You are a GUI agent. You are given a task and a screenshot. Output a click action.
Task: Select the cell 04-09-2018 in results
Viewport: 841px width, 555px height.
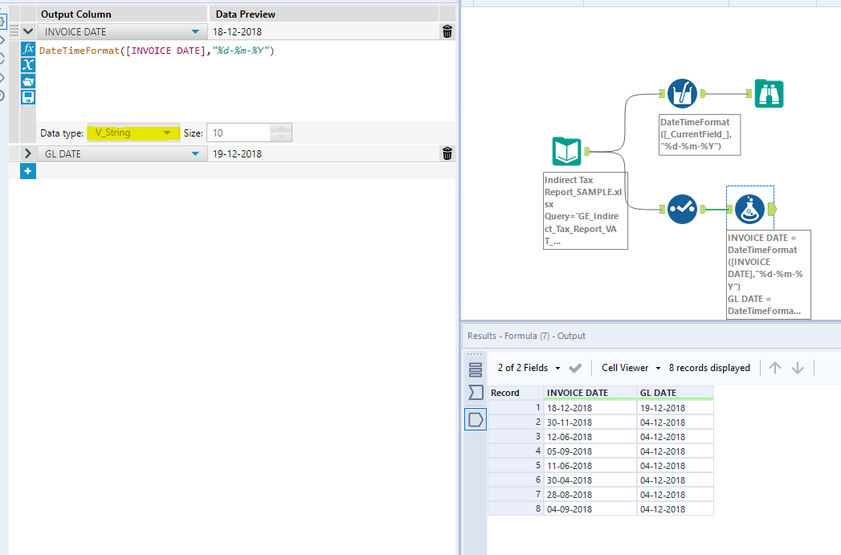coord(590,509)
